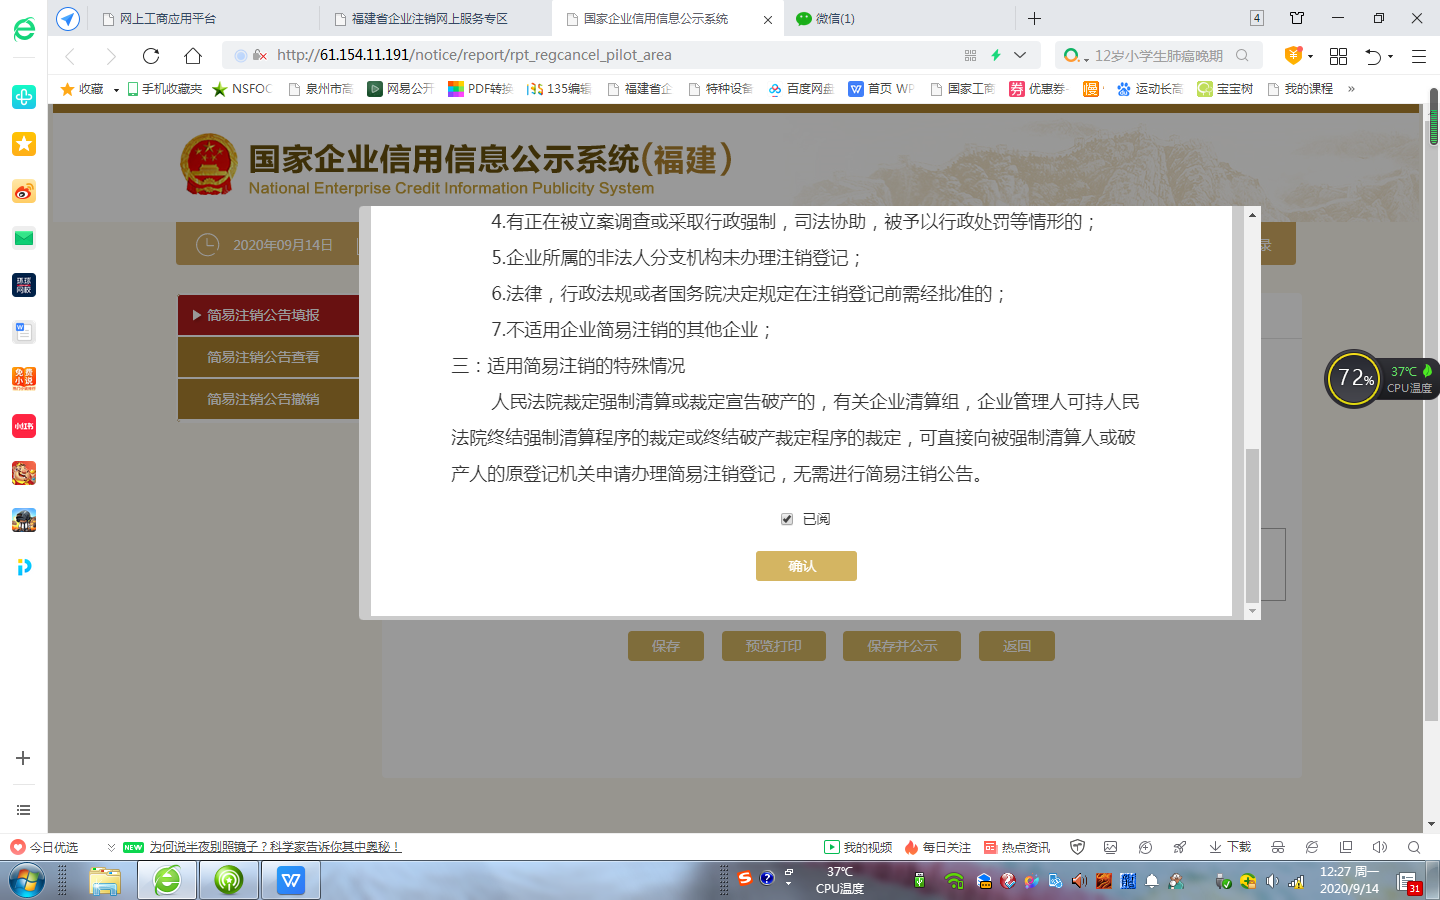This screenshot has width=1440, height=900.
Task: Click the browser main menu icon
Action: pyautogui.click(x=1418, y=56)
